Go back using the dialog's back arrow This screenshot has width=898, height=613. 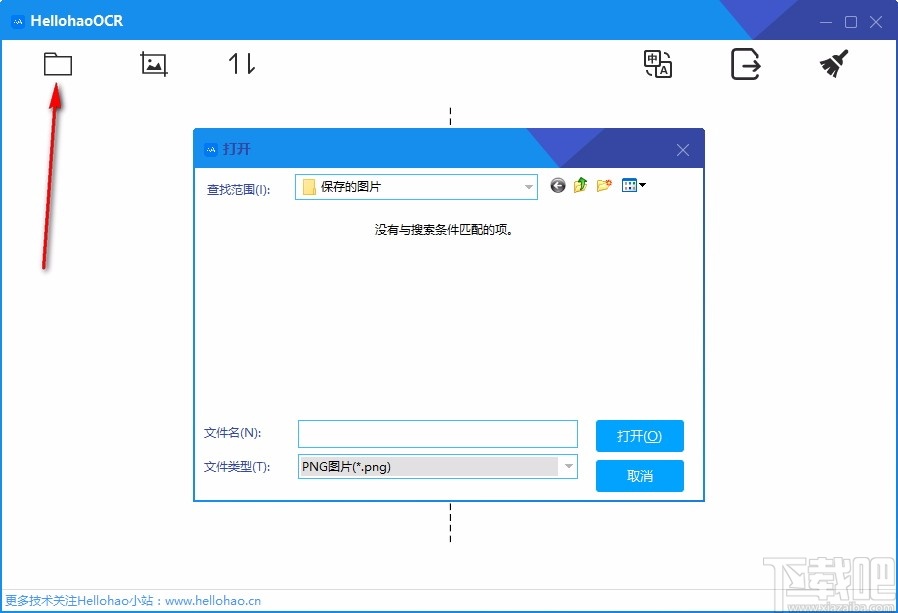pyautogui.click(x=557, y=185)
